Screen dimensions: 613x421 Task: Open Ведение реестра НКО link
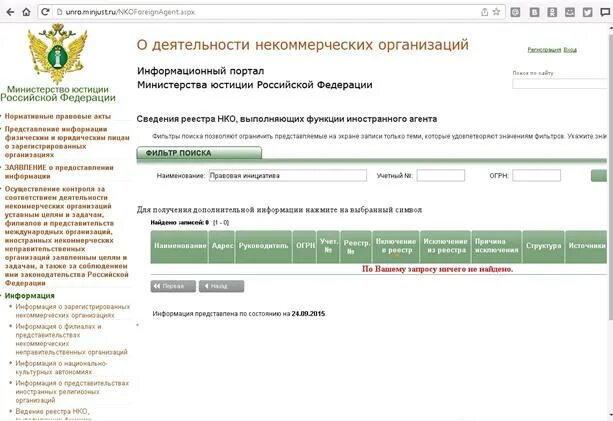tap(52, 411)
